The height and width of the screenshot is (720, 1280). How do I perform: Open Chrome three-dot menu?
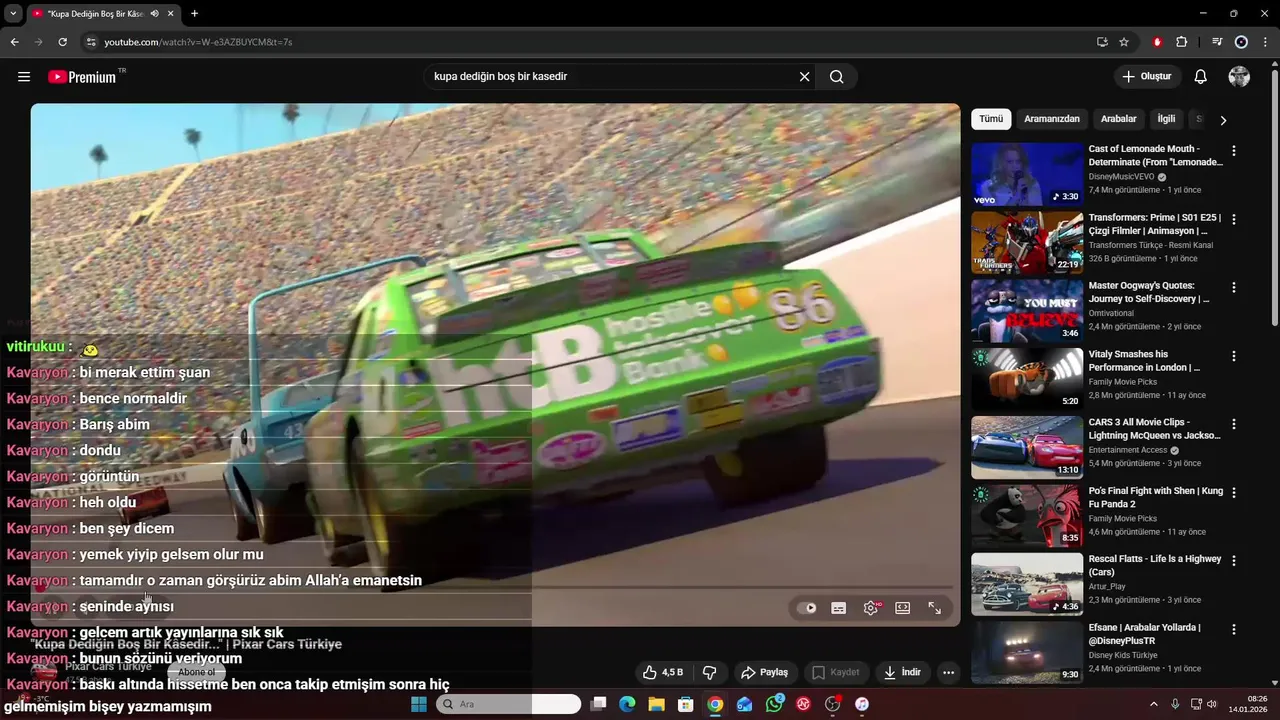1265,42
